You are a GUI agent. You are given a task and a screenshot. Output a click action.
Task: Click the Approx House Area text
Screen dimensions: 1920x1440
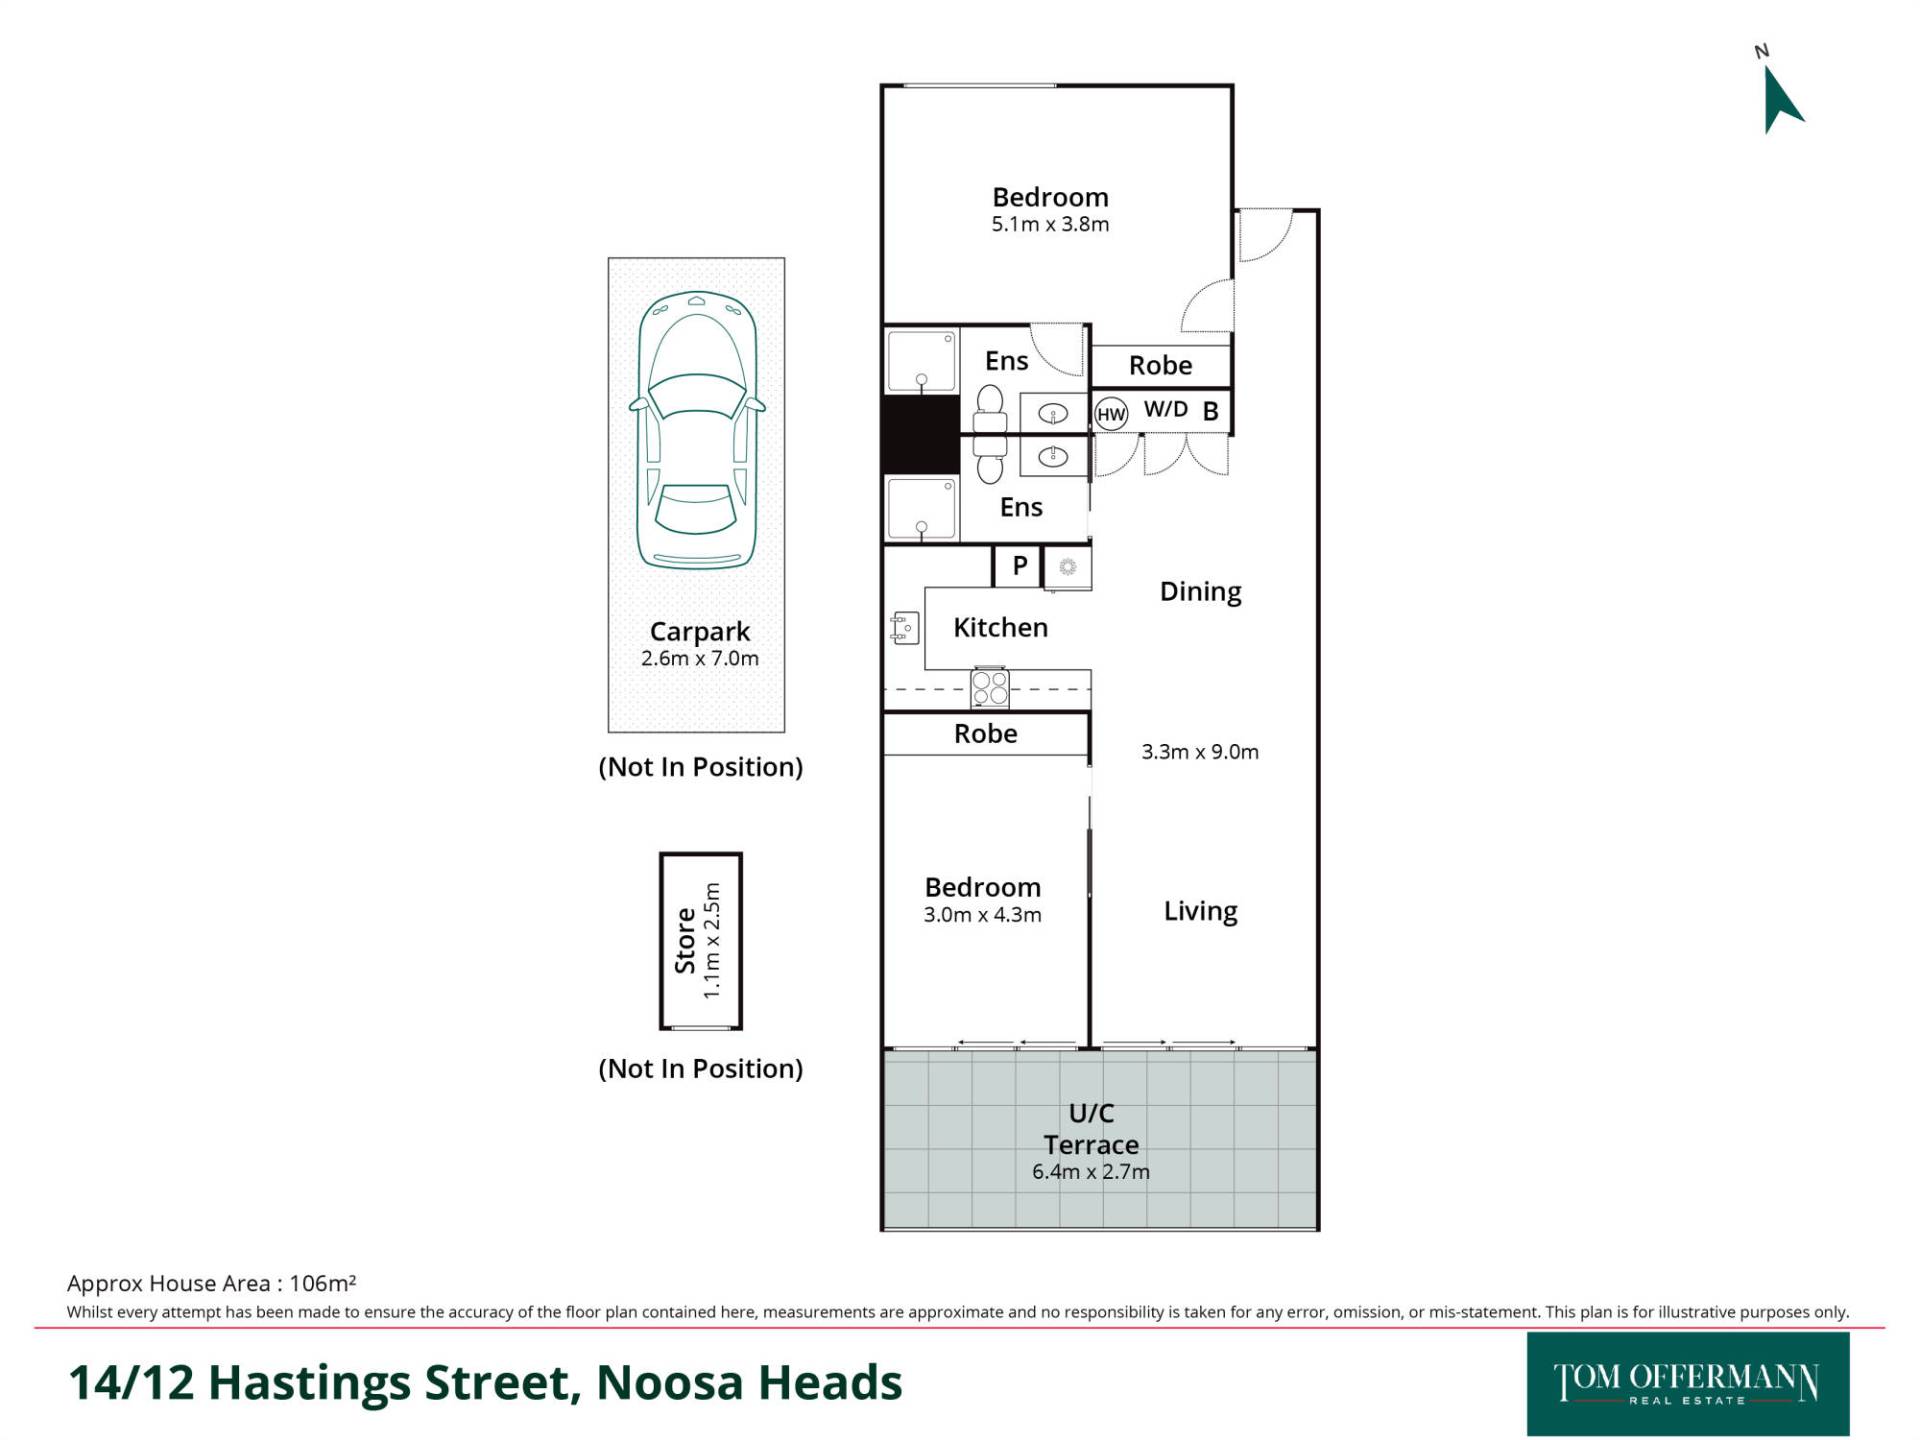tap(211, 1283)
